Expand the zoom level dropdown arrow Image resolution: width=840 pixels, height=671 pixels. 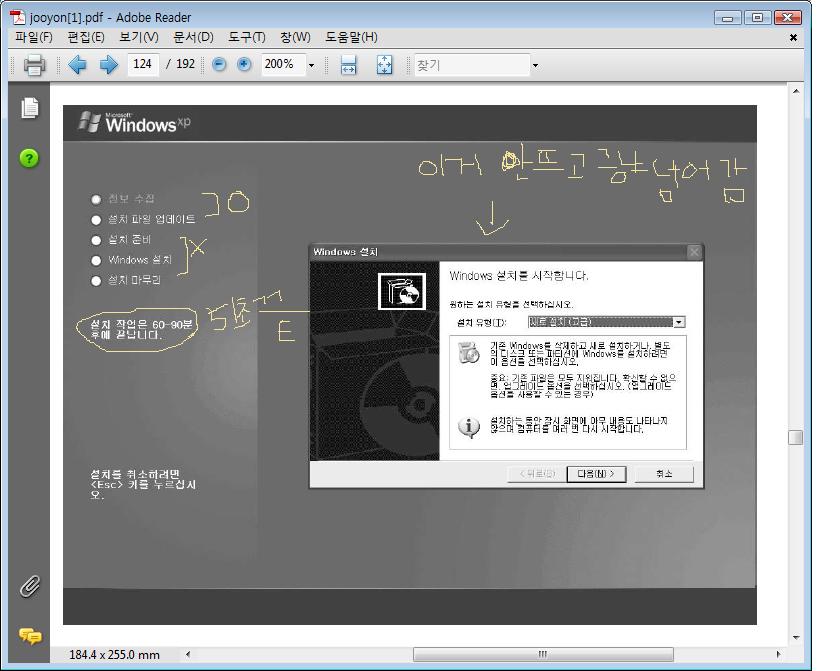(311, 65)
